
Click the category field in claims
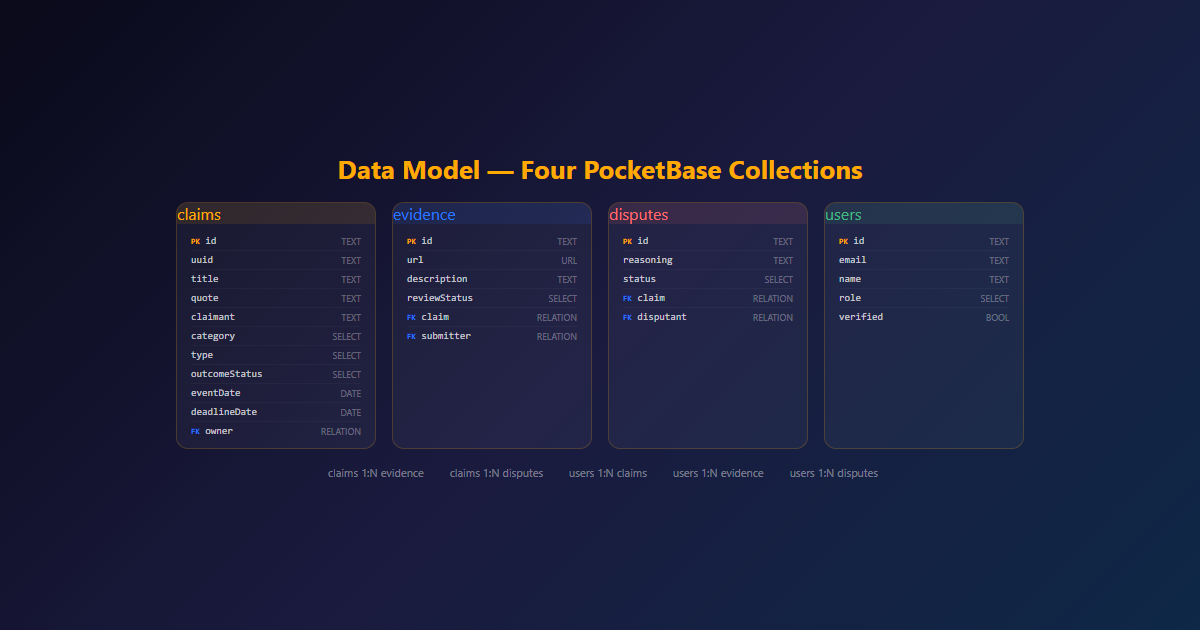(276, 336)
